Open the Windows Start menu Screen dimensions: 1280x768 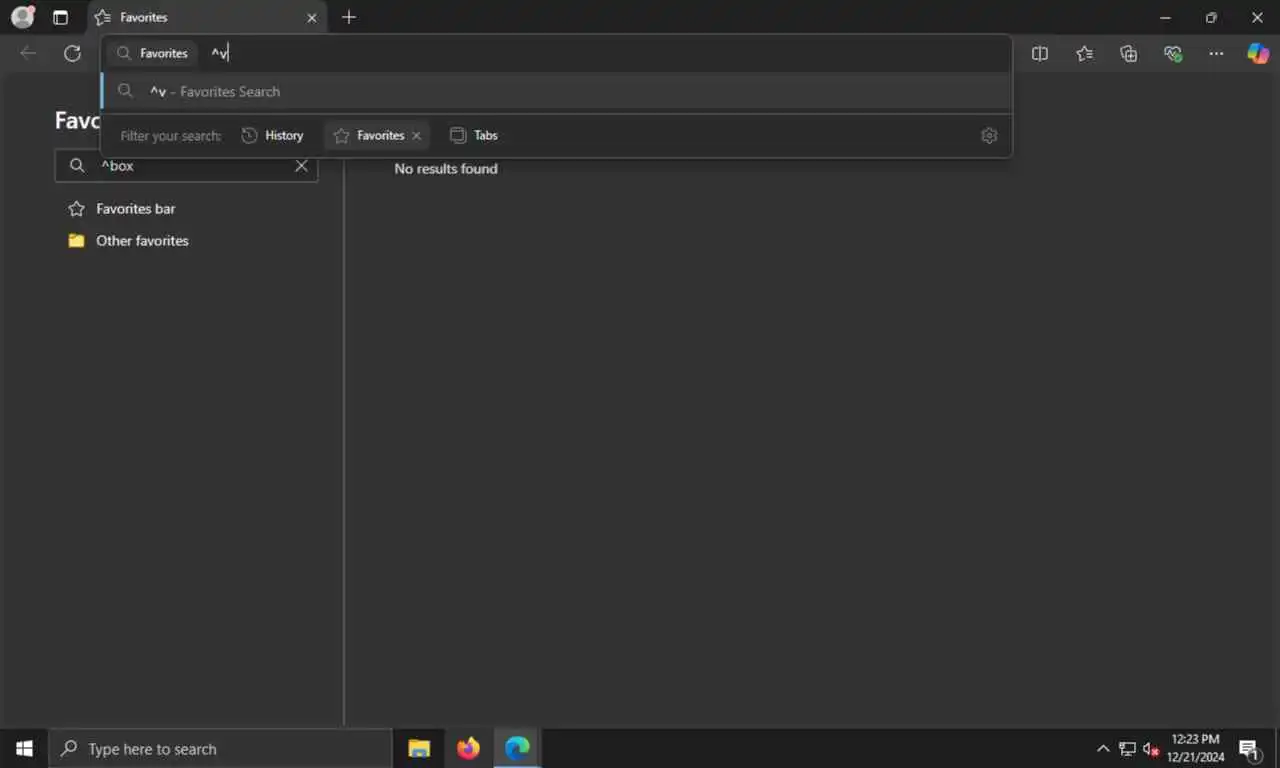tap(24, 748)
